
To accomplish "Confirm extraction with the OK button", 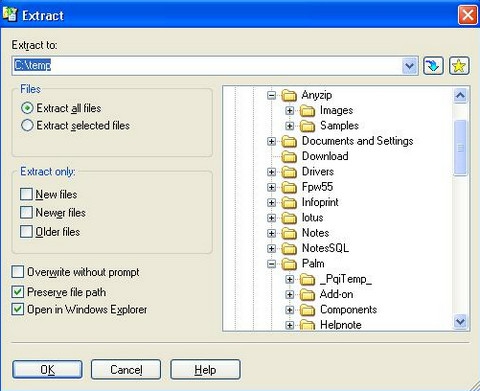I will [47, 369].
